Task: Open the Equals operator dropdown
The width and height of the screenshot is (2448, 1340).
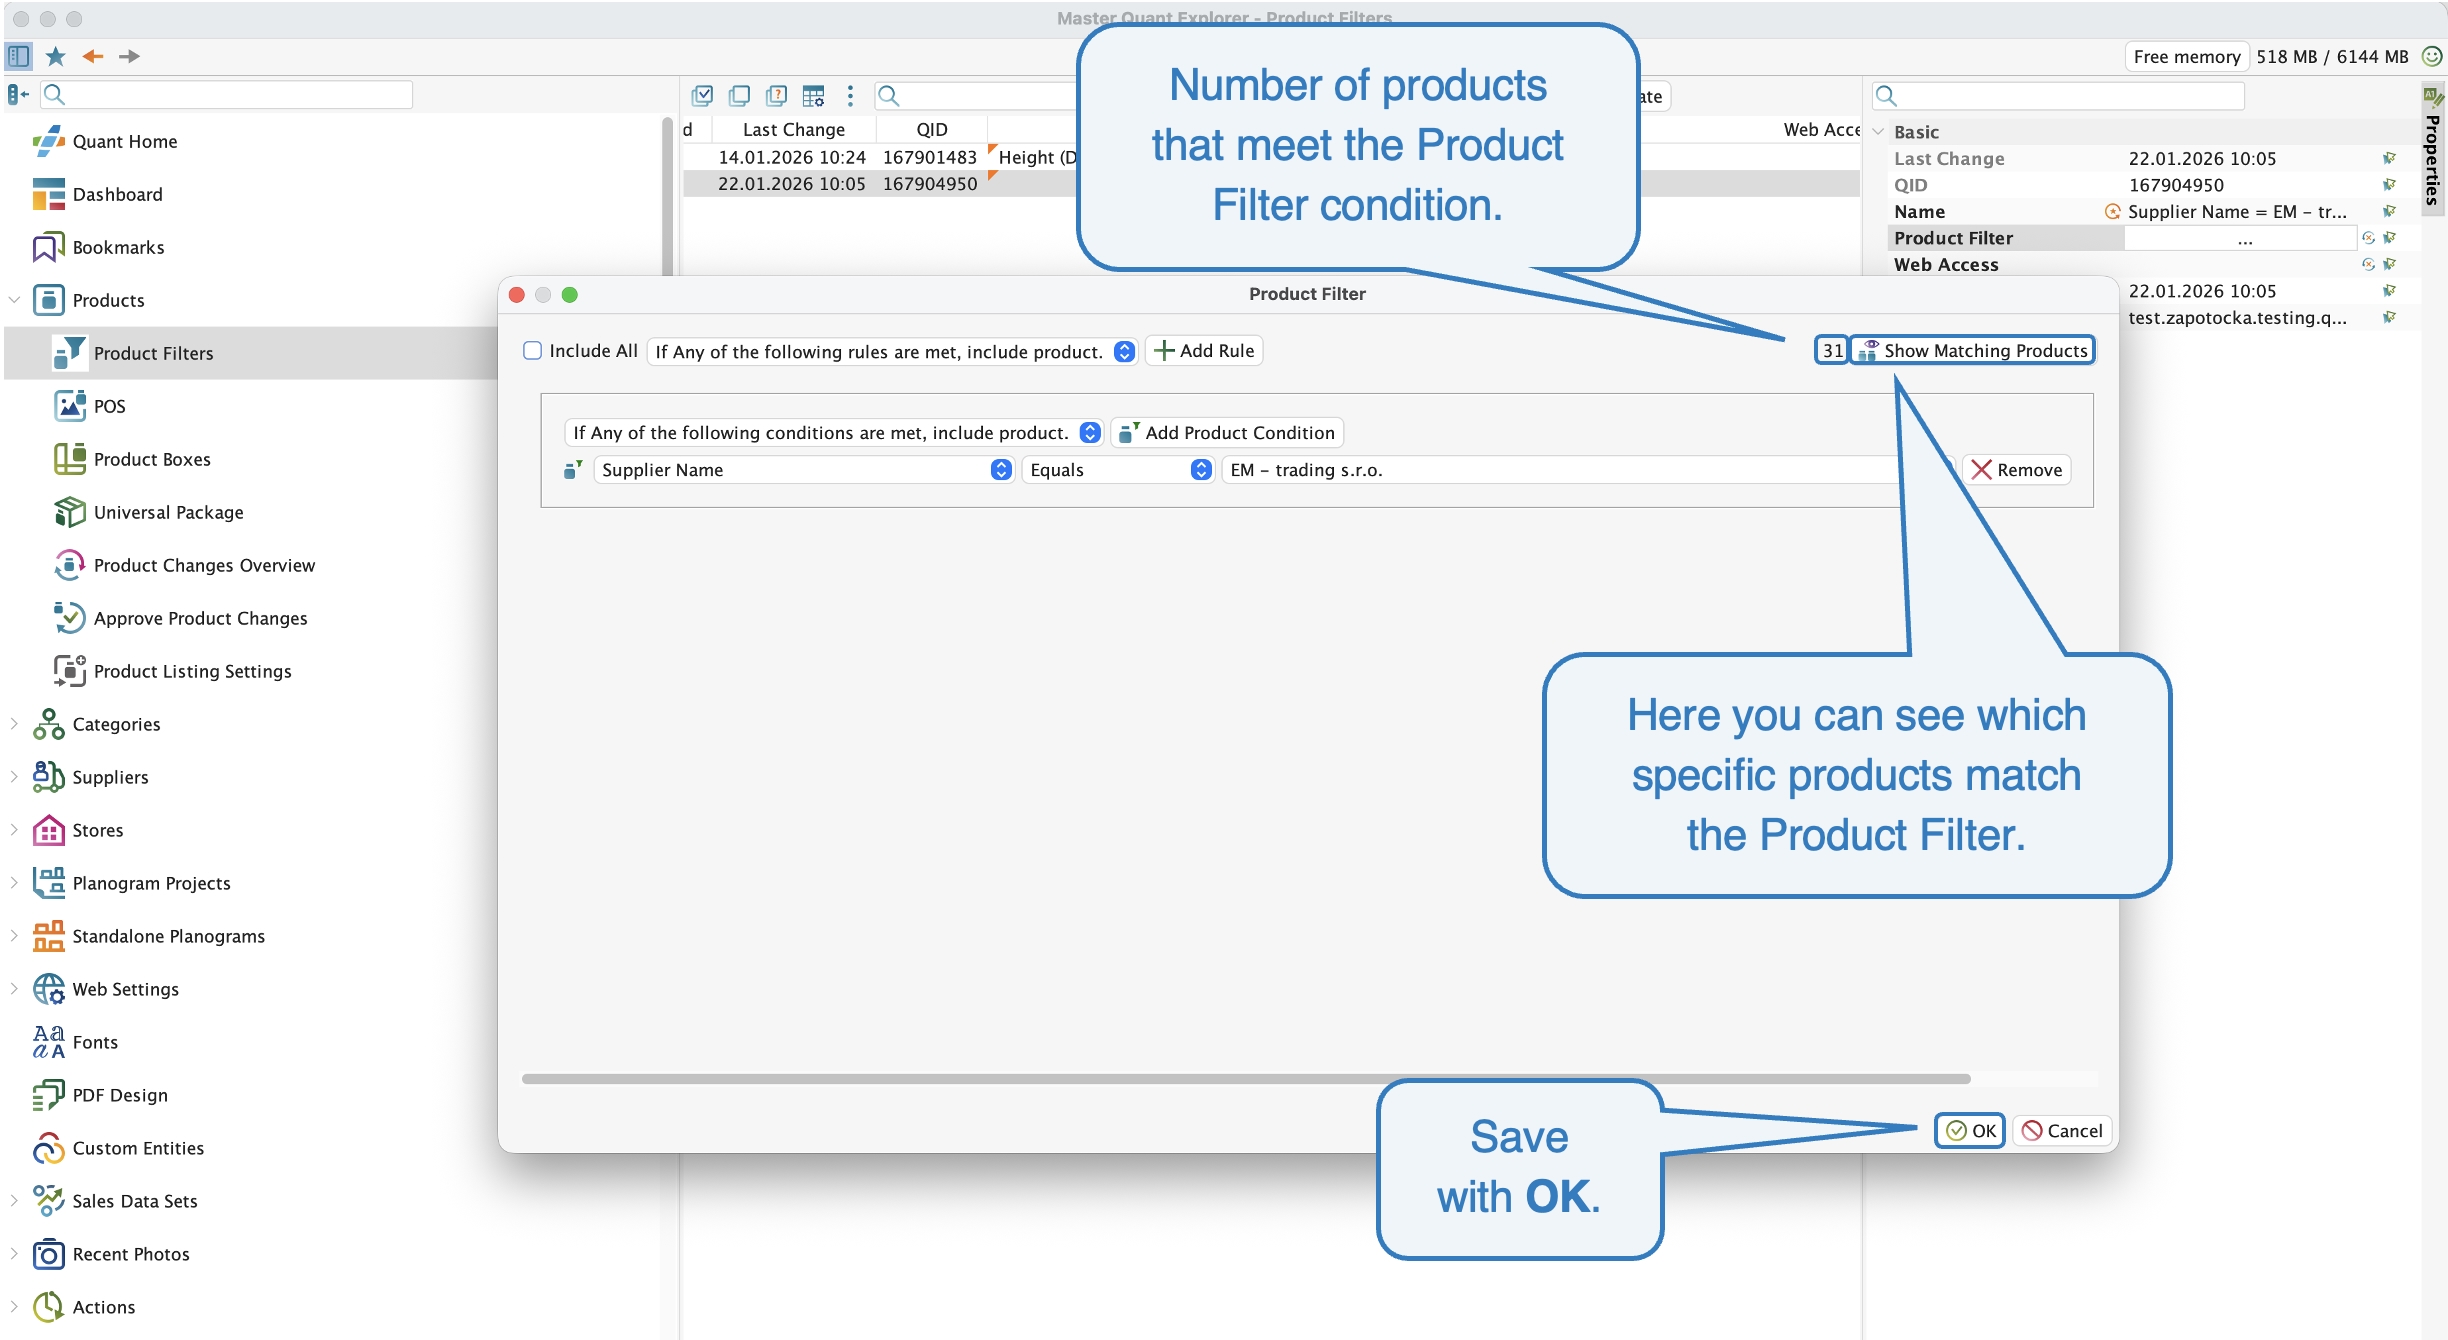Action: (x=1118, y=469)
